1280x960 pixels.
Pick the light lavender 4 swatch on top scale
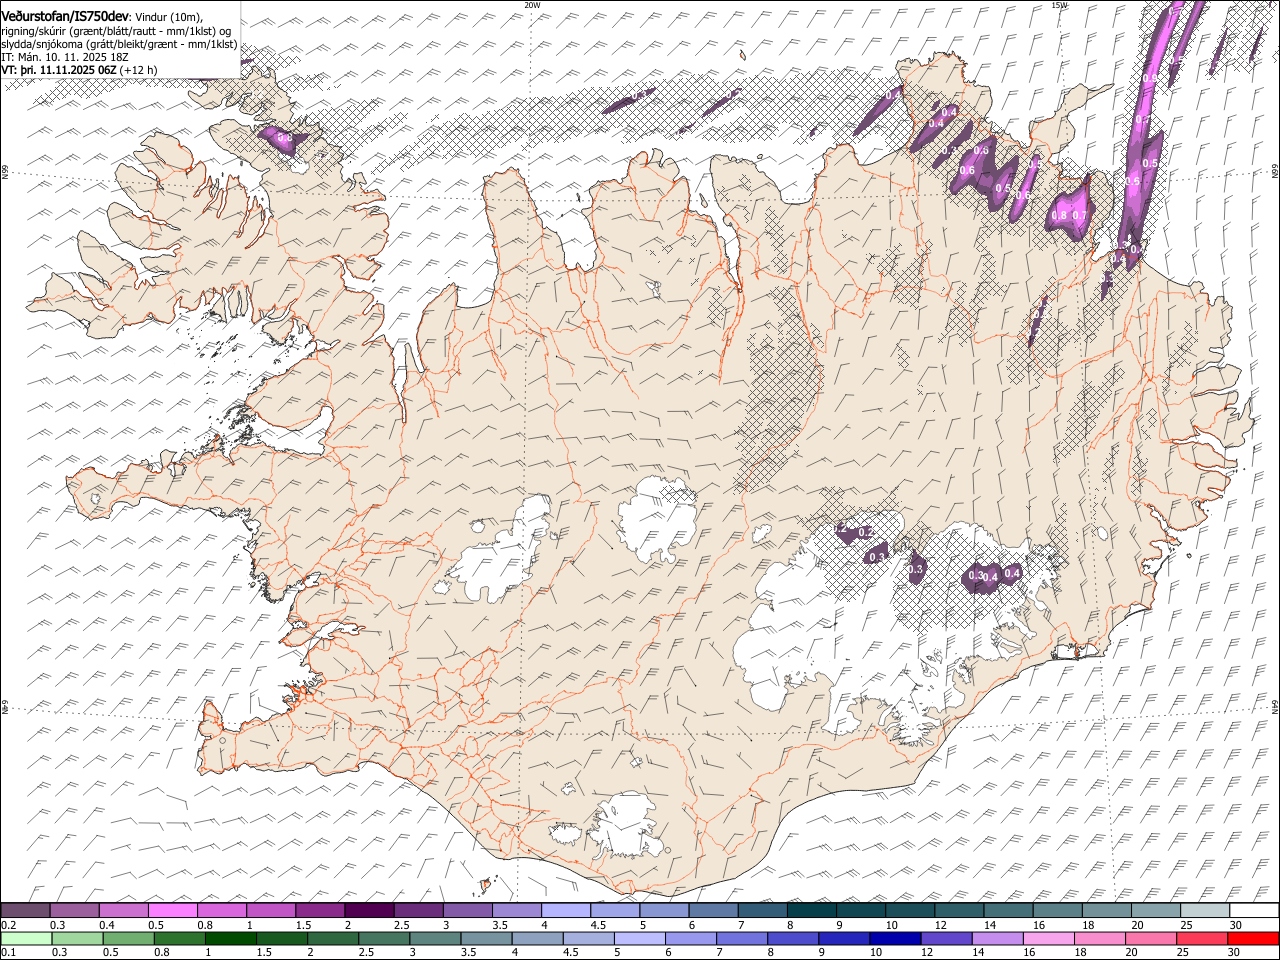point(565,910)
